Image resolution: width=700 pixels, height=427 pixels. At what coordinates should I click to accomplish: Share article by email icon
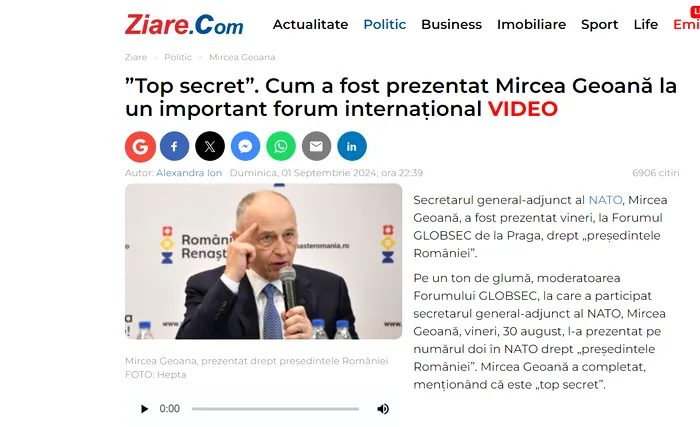point(316,147)
